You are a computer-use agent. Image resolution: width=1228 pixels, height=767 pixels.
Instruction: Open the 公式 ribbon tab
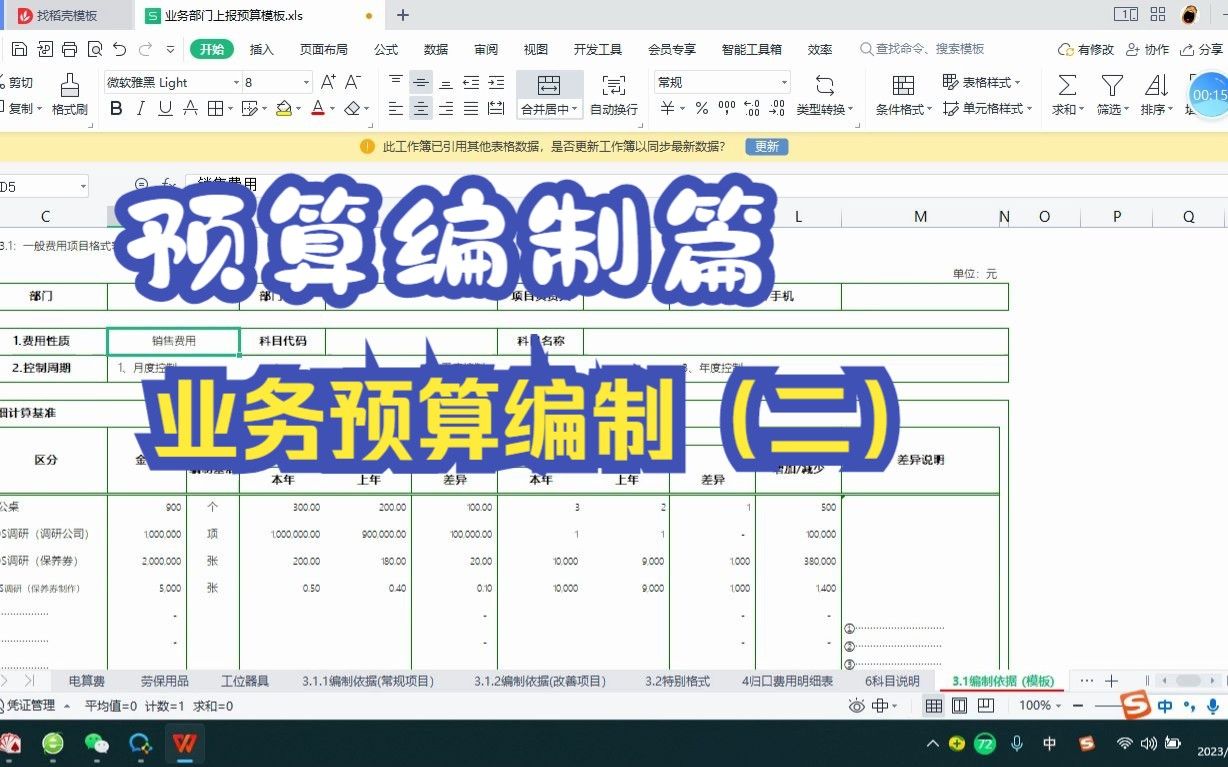(386, 49)
